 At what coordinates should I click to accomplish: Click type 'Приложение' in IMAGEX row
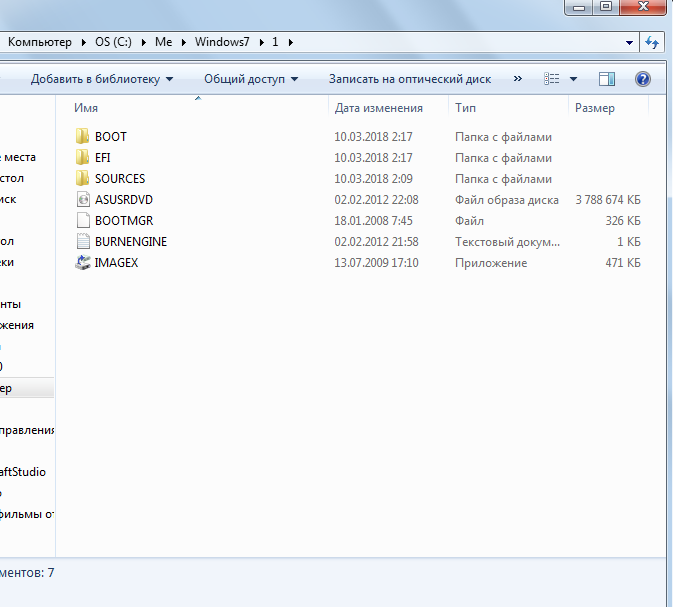pos(491,263)
